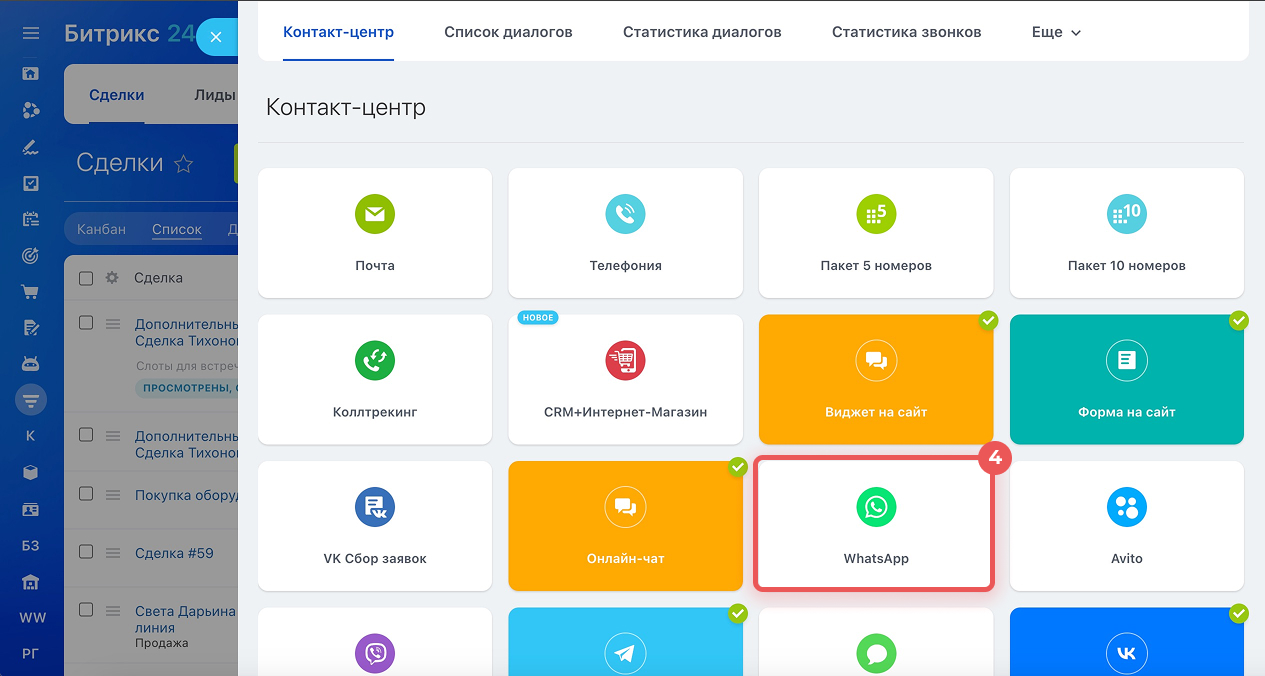The width and height of the screenshot is (1265, 676).
Task: Mark the Сделки page as favorite with the star
Action: coord(184,164)
